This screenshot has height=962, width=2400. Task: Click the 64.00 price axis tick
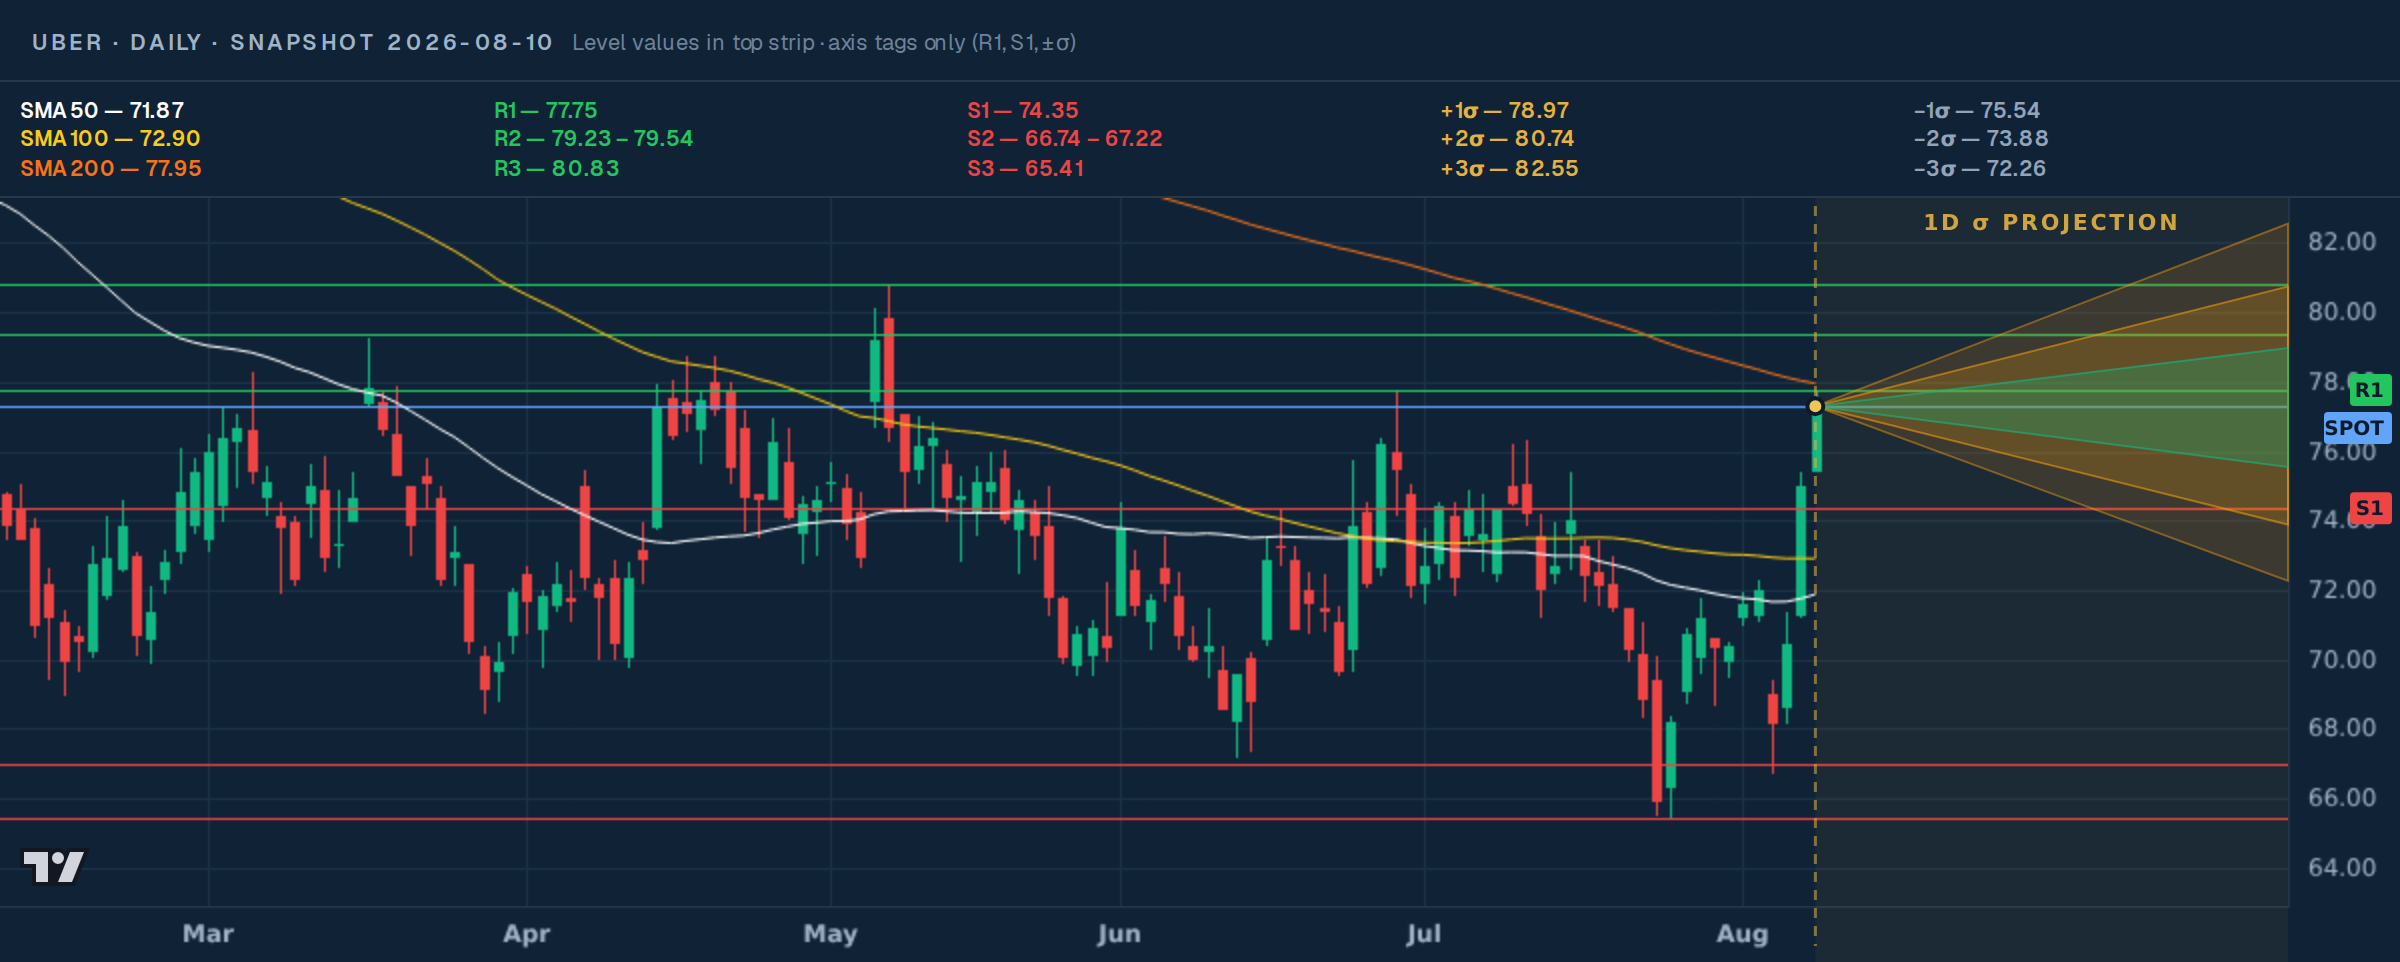click(x=2342, y=867)
